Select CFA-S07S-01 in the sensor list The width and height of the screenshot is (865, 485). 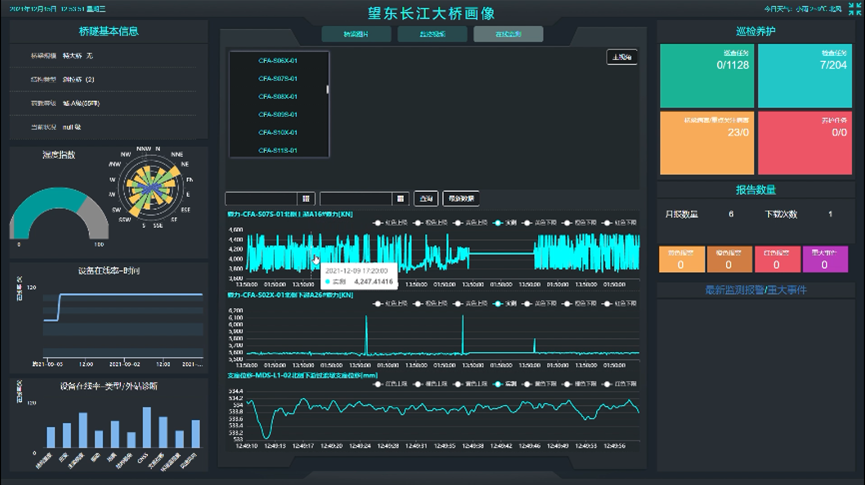pos(278,78)
